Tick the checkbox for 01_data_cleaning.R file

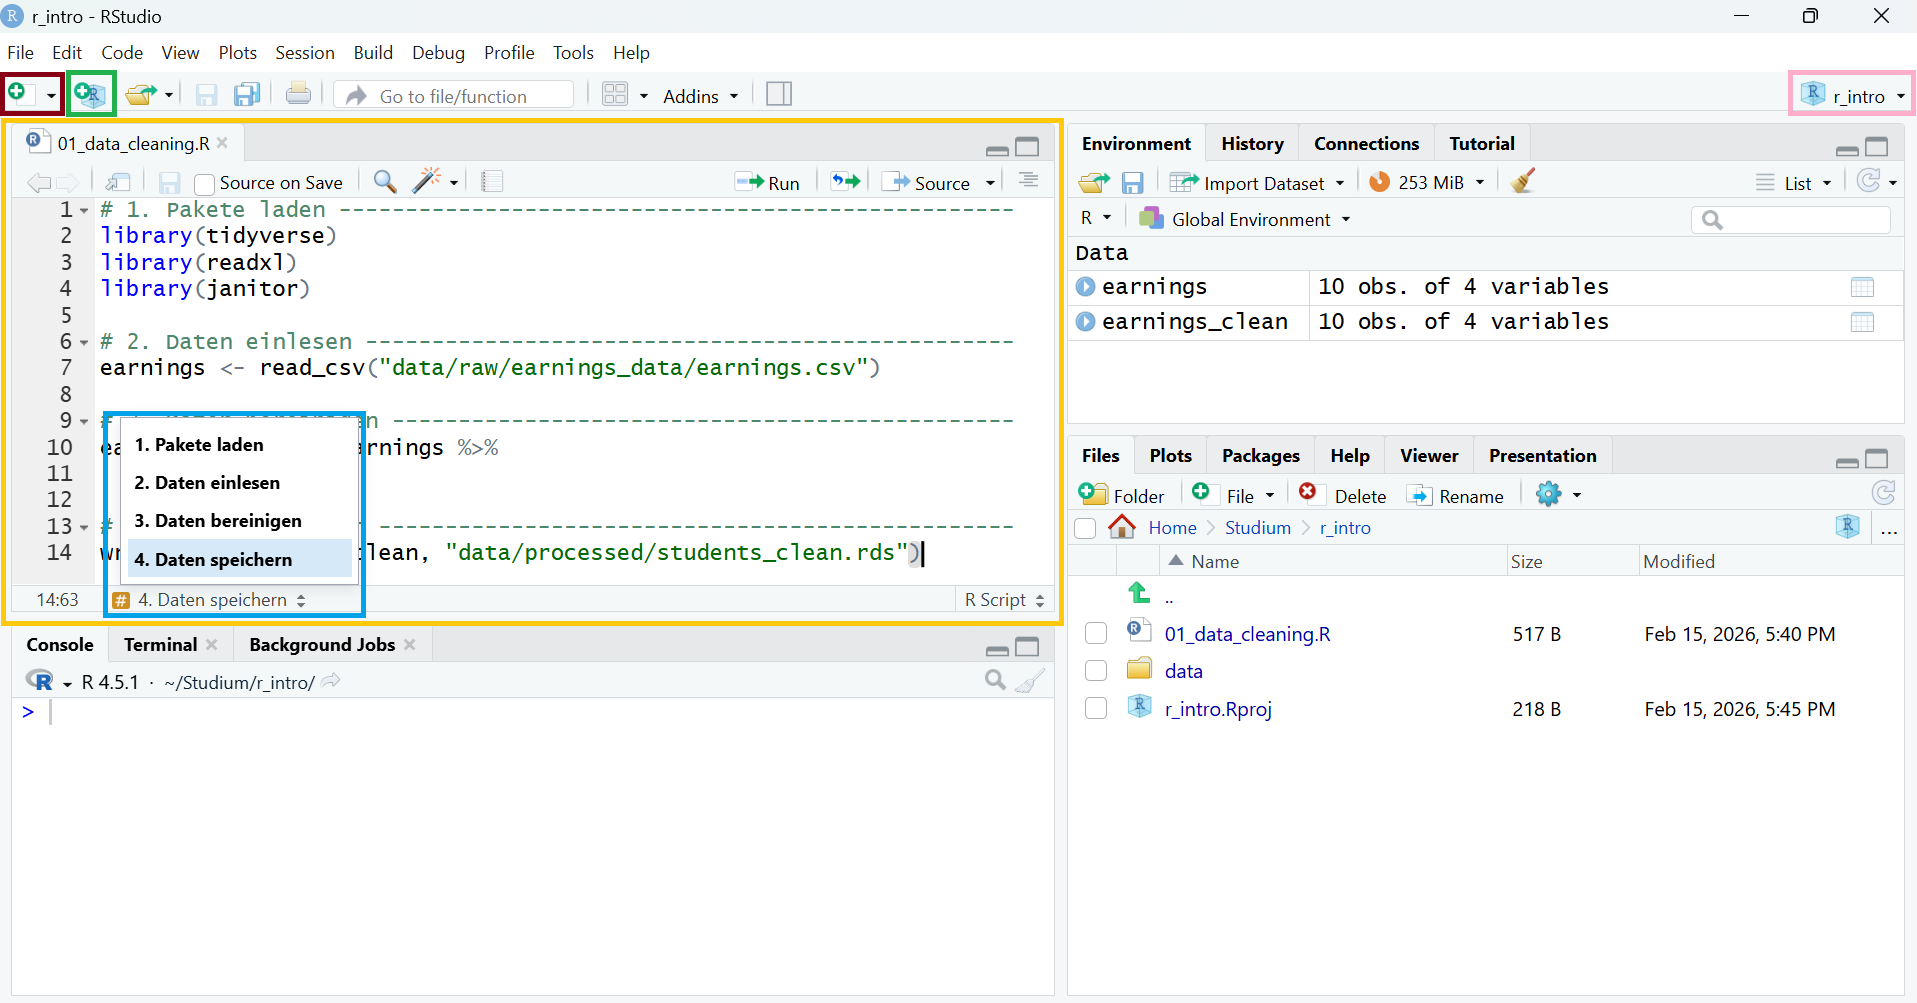click(1096, 634)
